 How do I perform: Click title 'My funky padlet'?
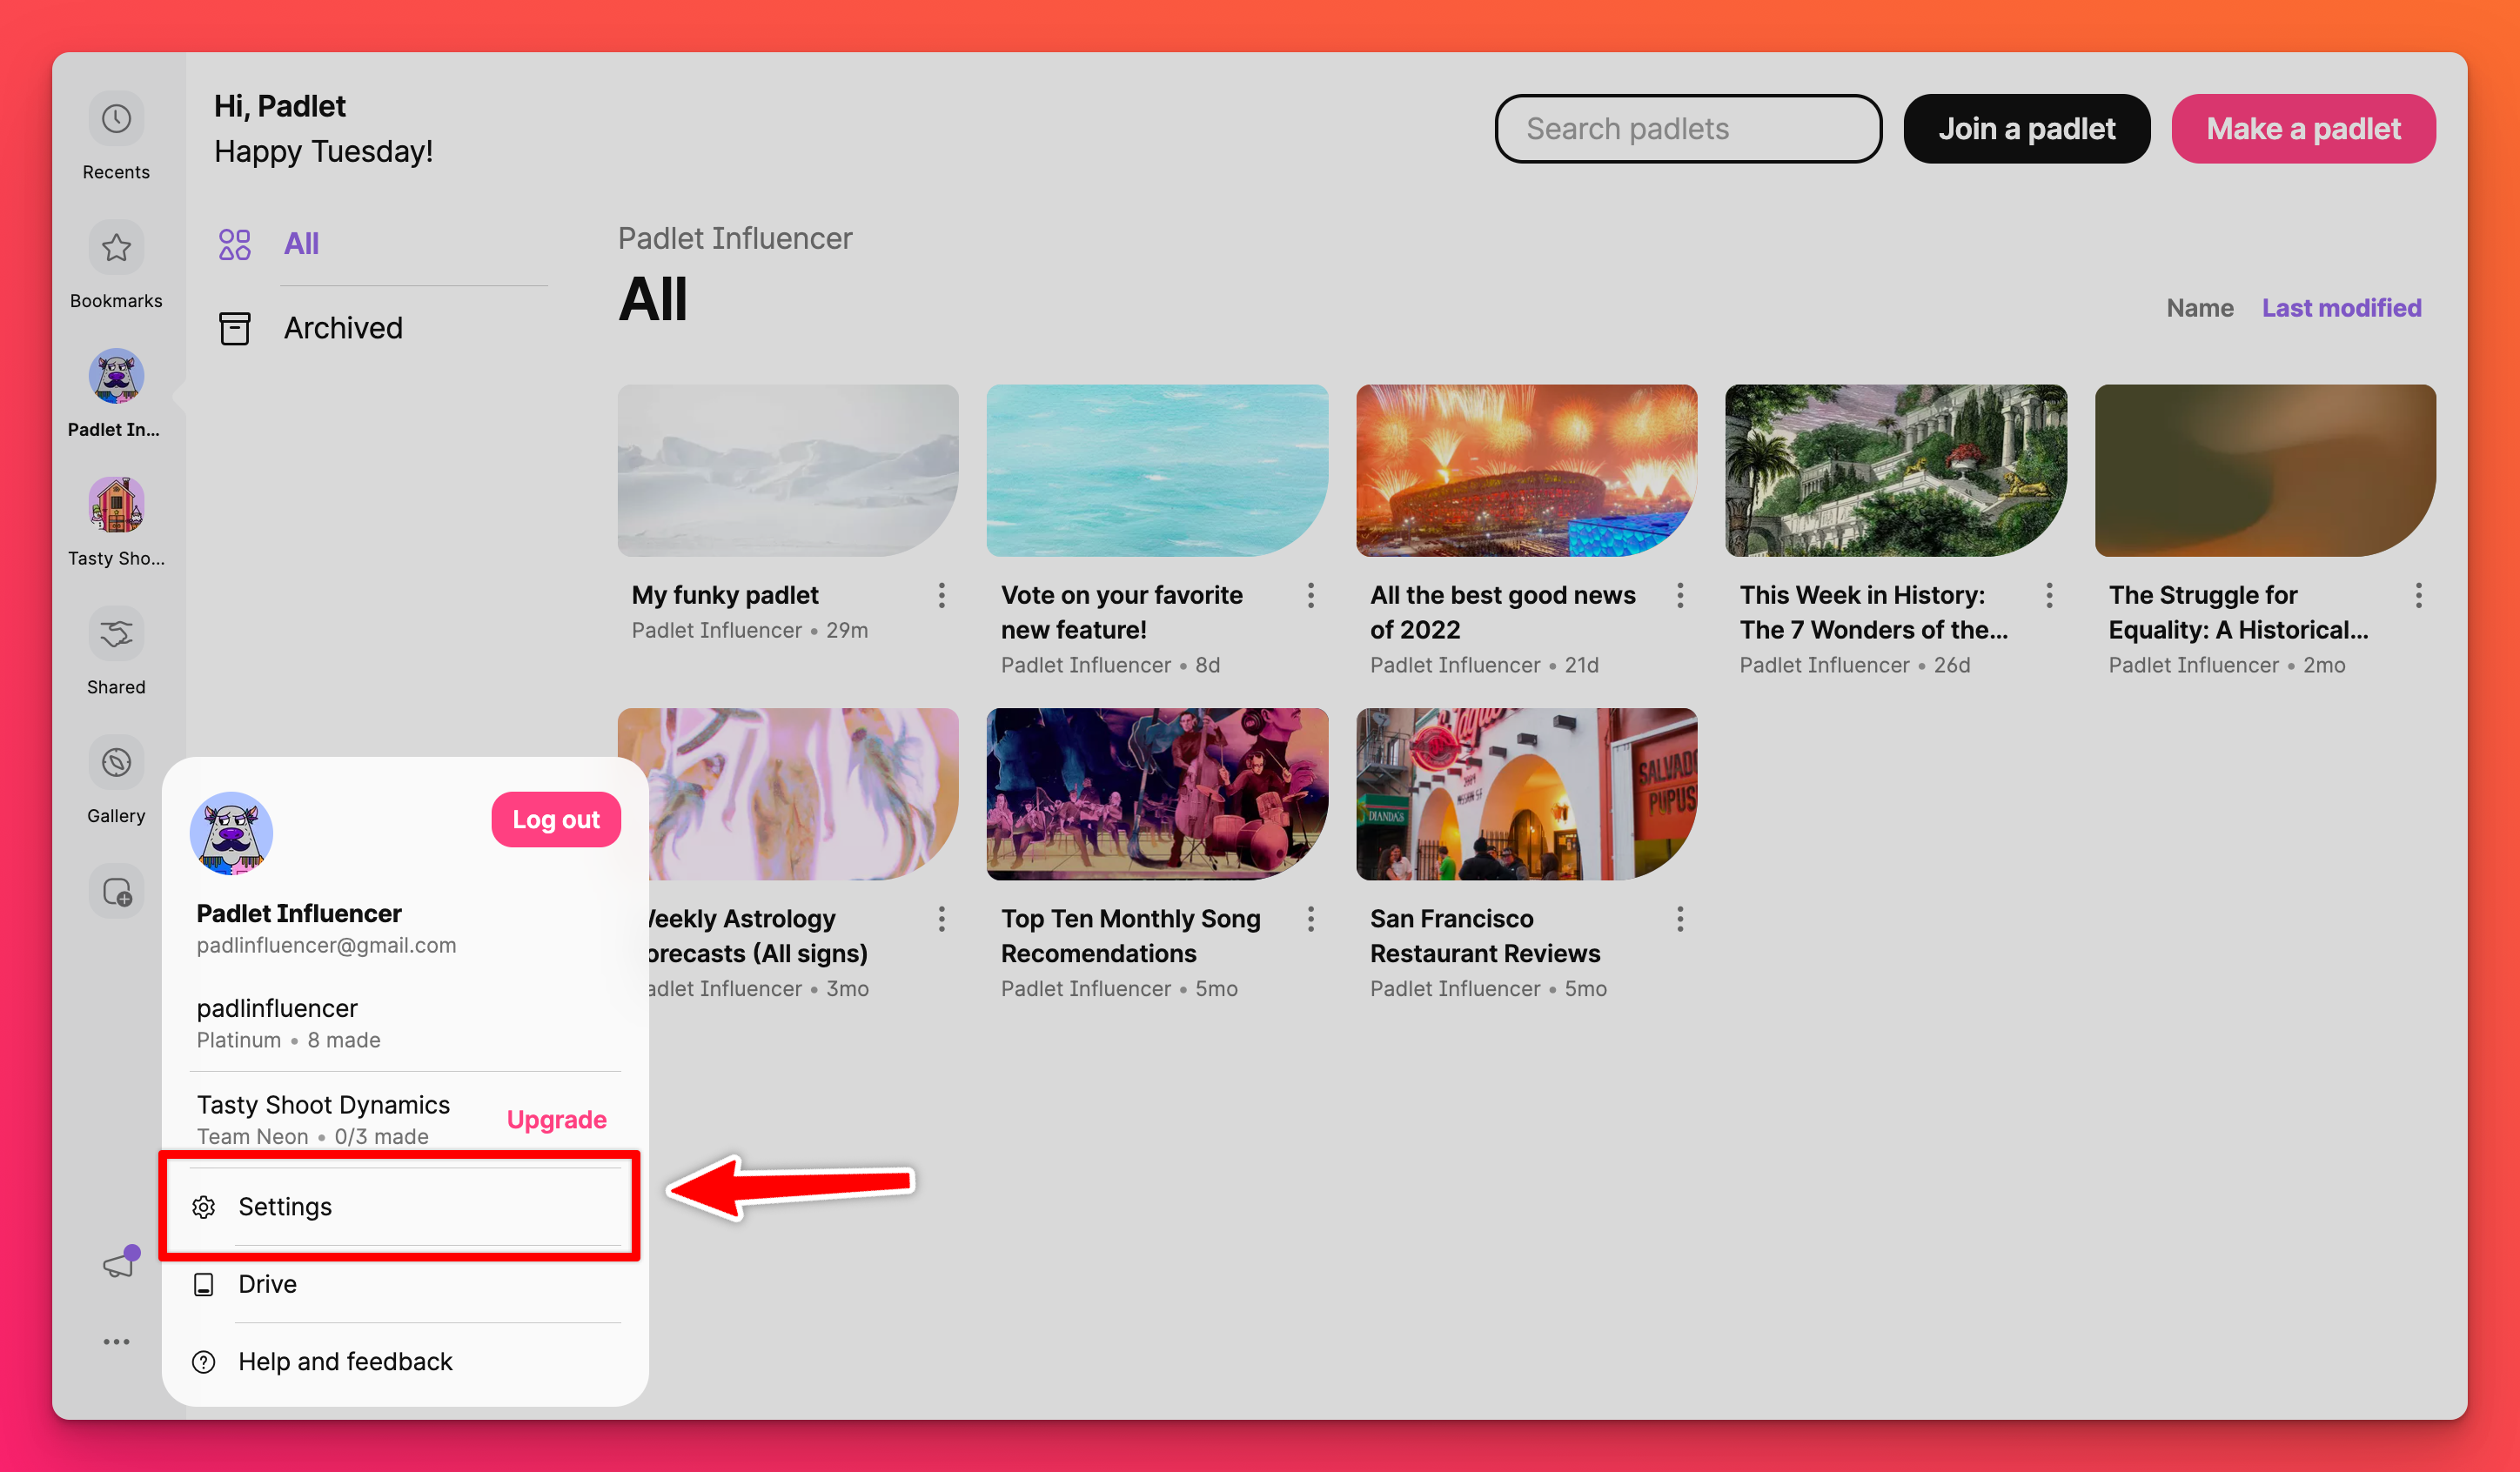[x=725, y=596]
